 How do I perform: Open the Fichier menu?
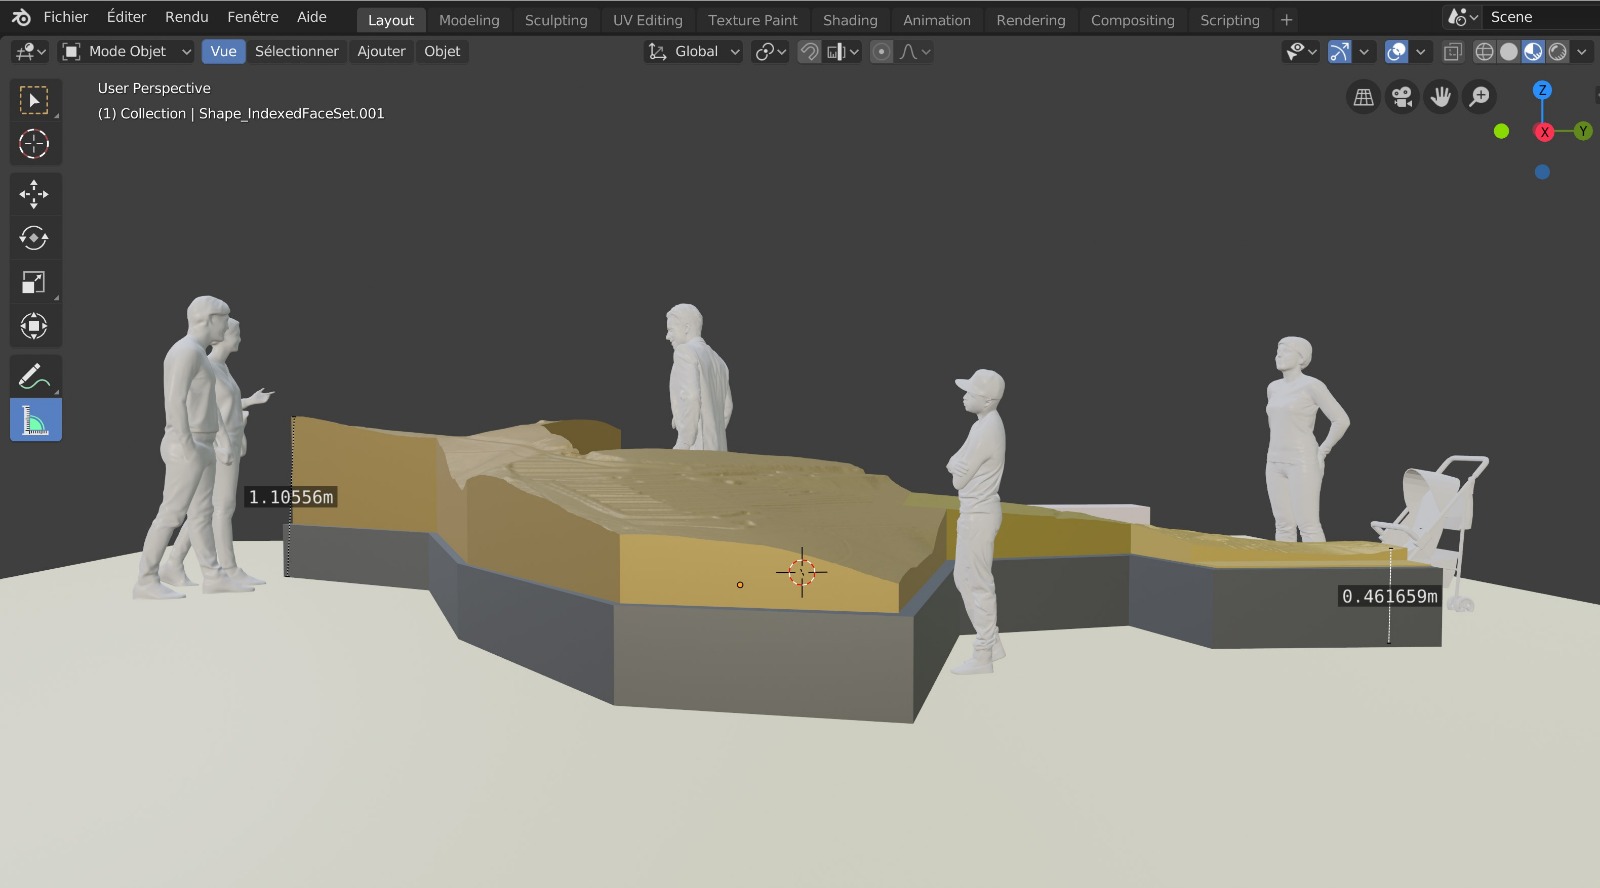pos(66,17)
